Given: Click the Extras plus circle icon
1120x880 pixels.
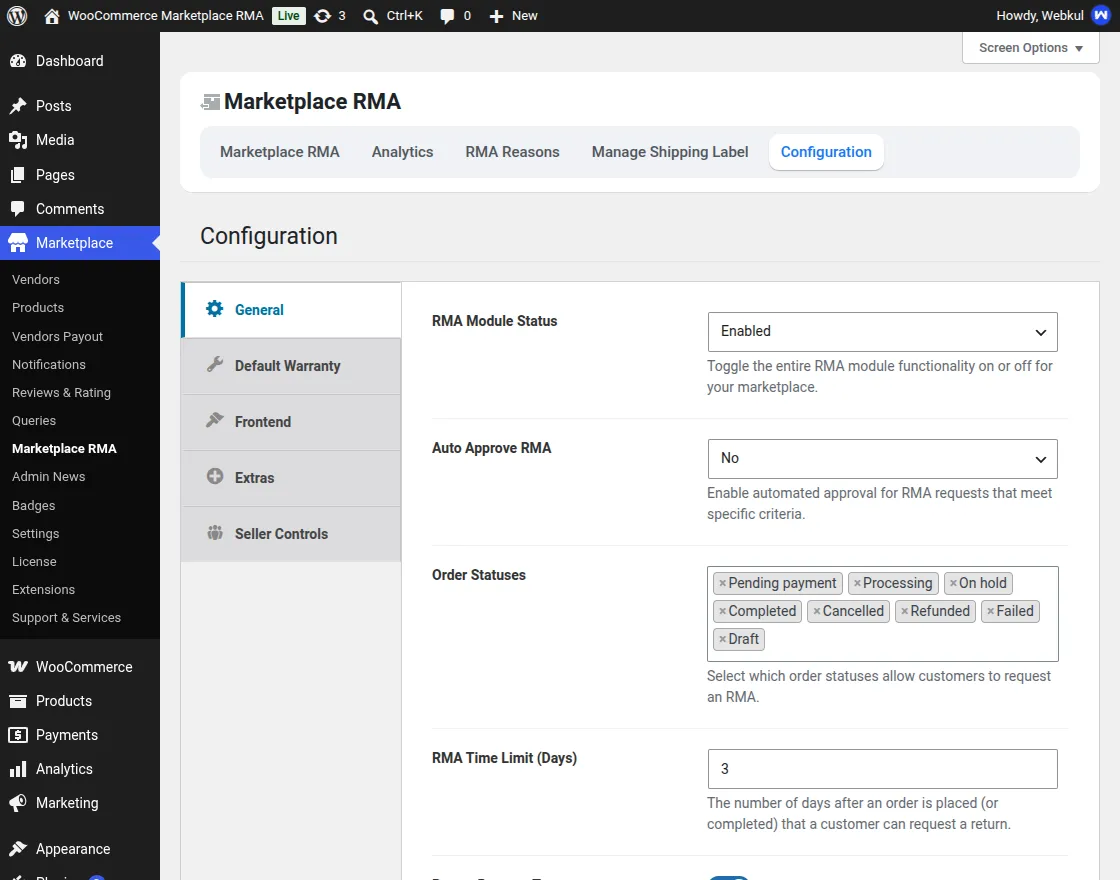Looking at the screenshot, I should tap(214, 476).
